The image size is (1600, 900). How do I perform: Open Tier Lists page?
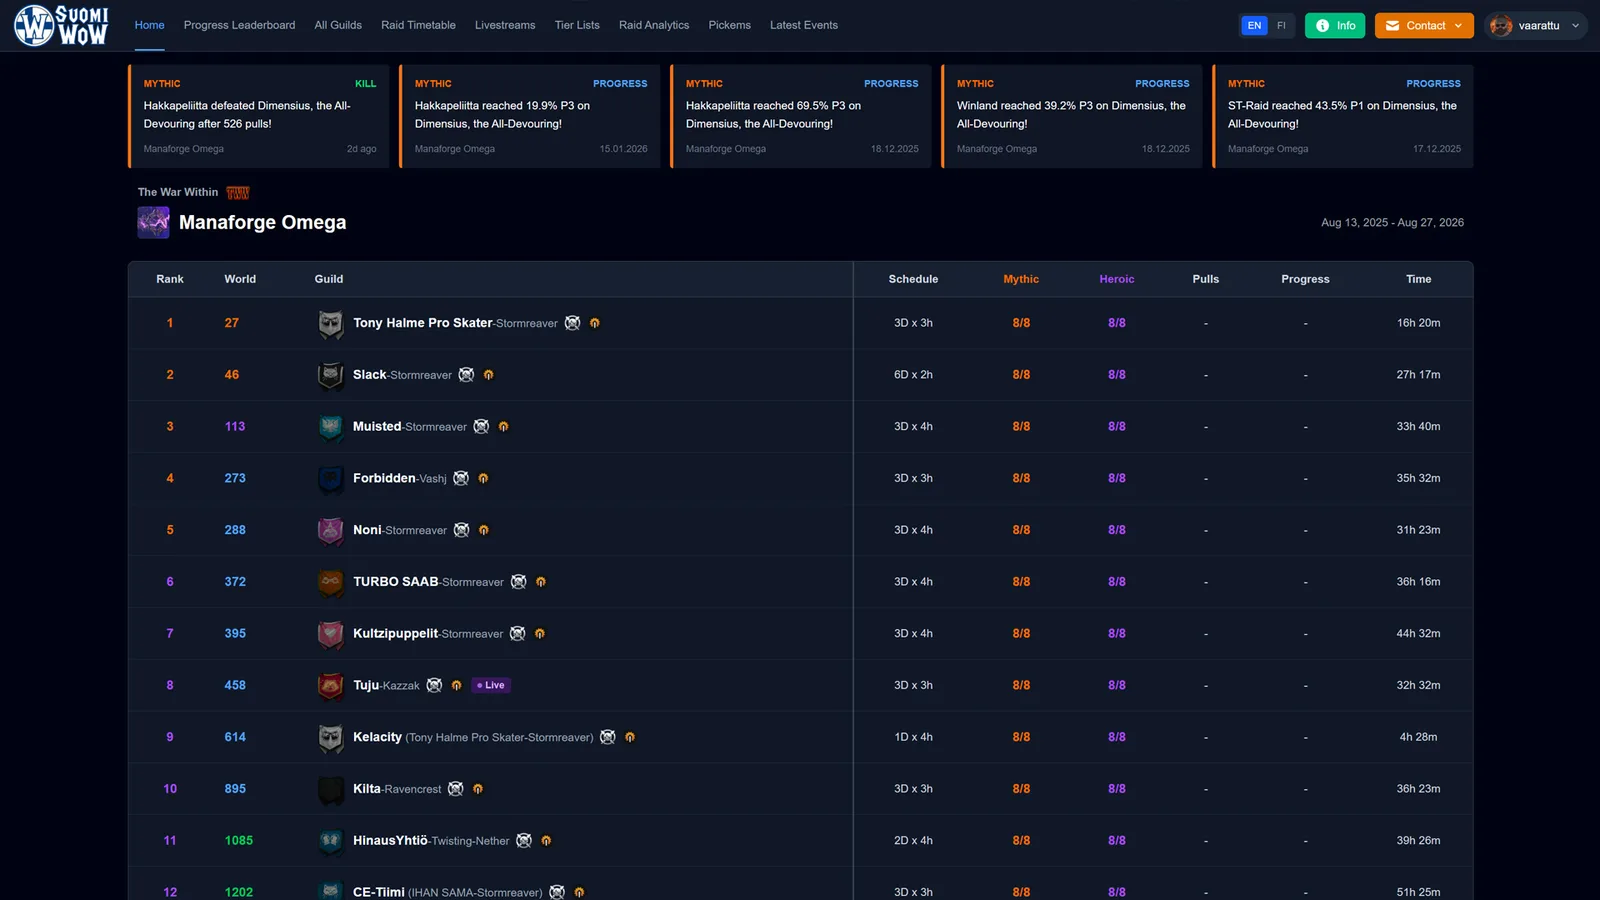coord(577,25)
